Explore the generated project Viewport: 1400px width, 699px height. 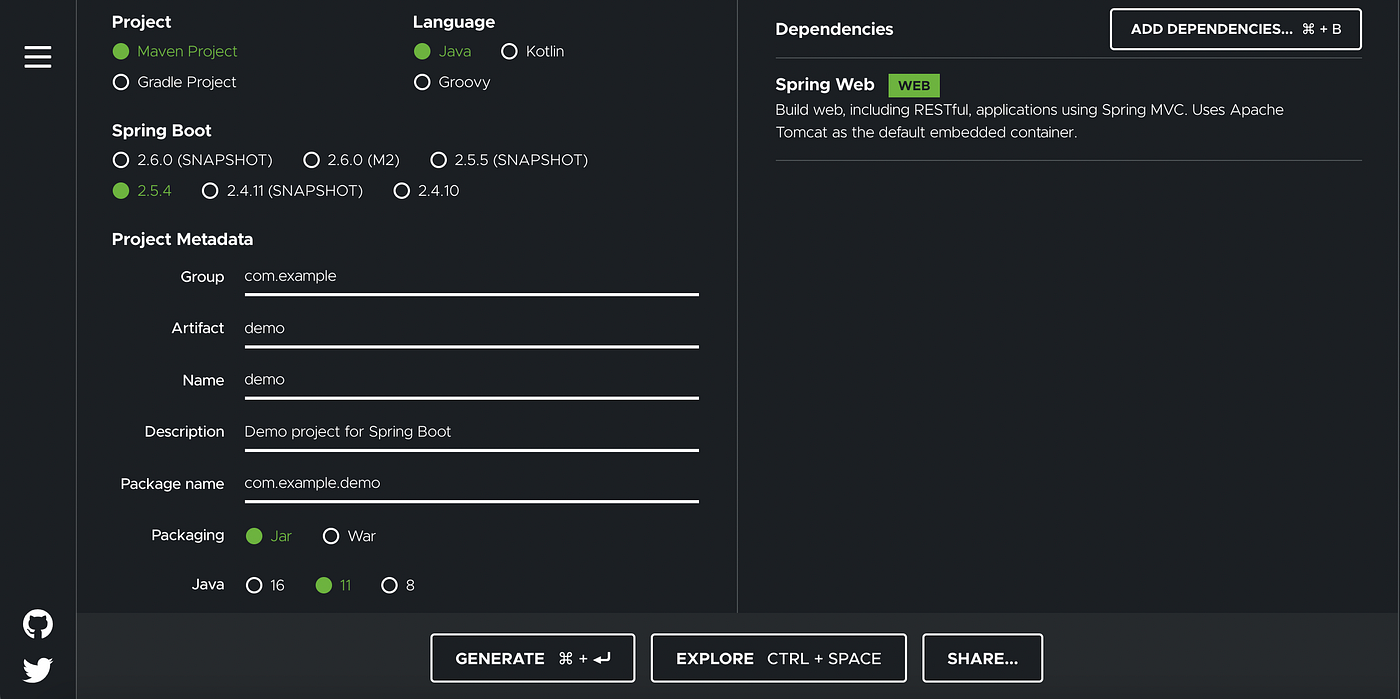(x=778, y=657)
